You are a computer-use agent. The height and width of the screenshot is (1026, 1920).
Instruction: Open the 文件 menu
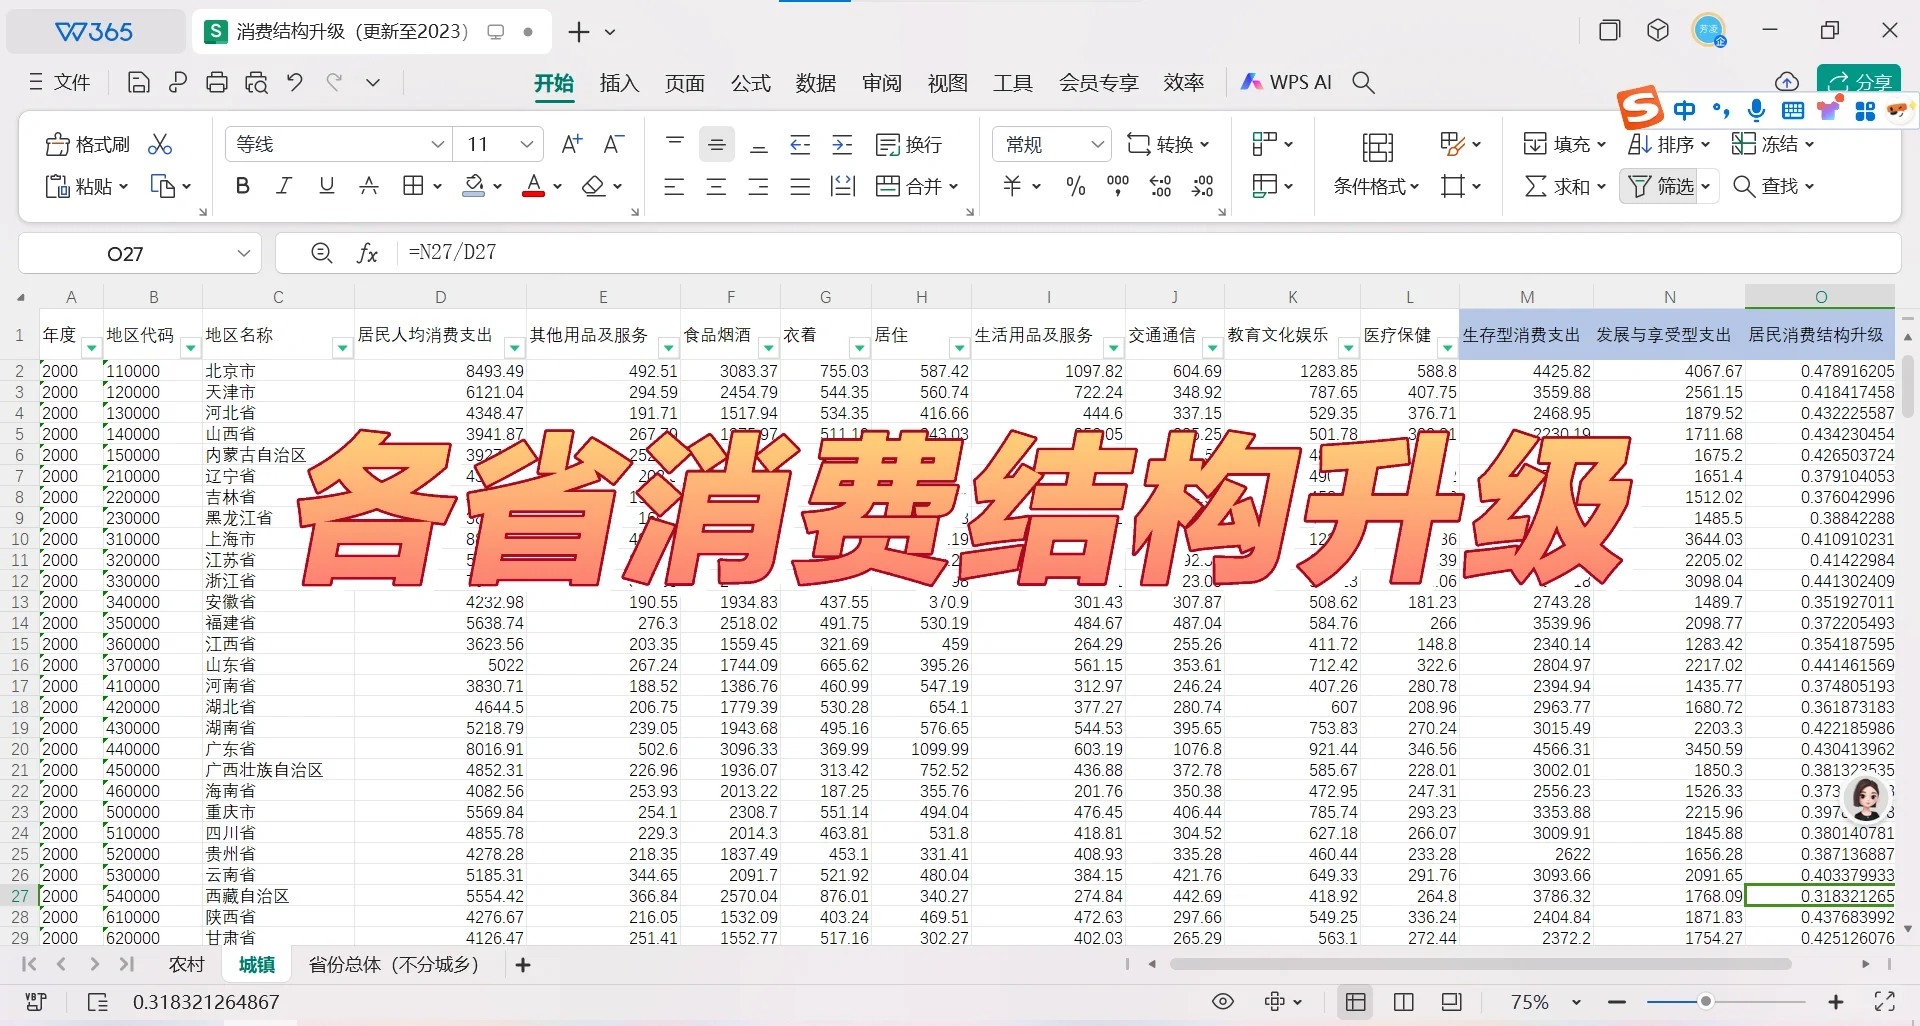60,82
